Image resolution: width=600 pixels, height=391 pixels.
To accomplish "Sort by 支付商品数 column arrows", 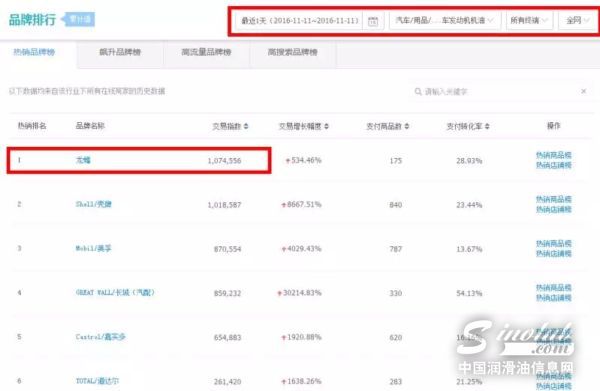I will [x=407, y=126].
